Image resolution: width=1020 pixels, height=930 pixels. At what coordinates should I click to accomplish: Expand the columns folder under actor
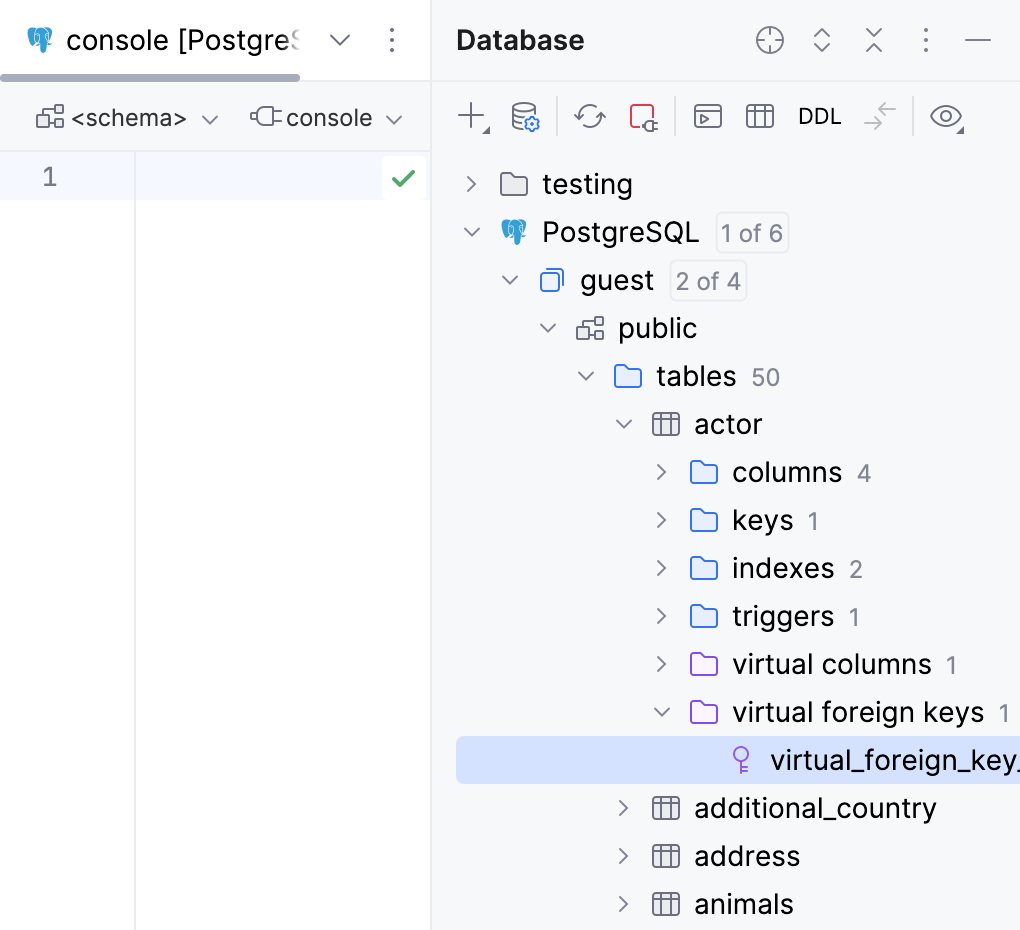661,472
